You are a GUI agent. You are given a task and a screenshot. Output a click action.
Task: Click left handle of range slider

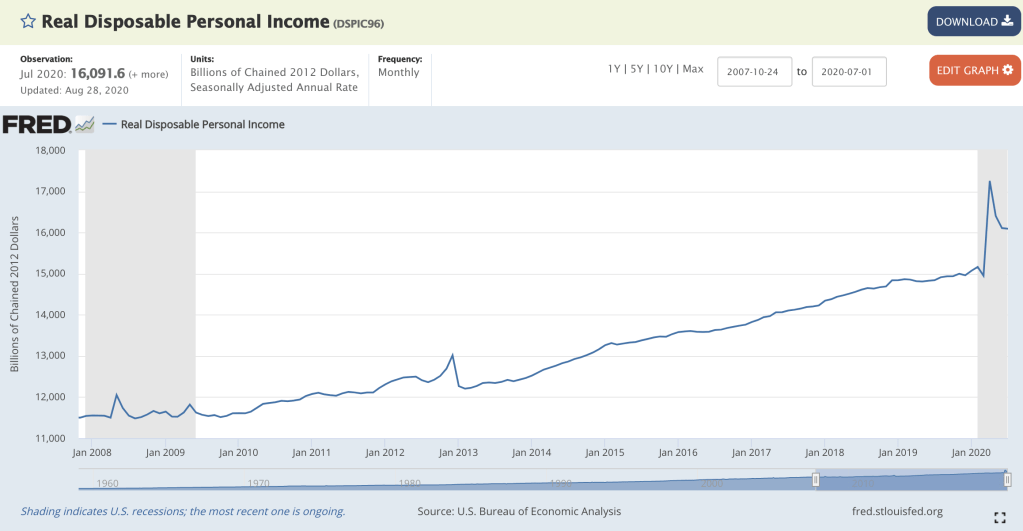[x=816, y=481]
